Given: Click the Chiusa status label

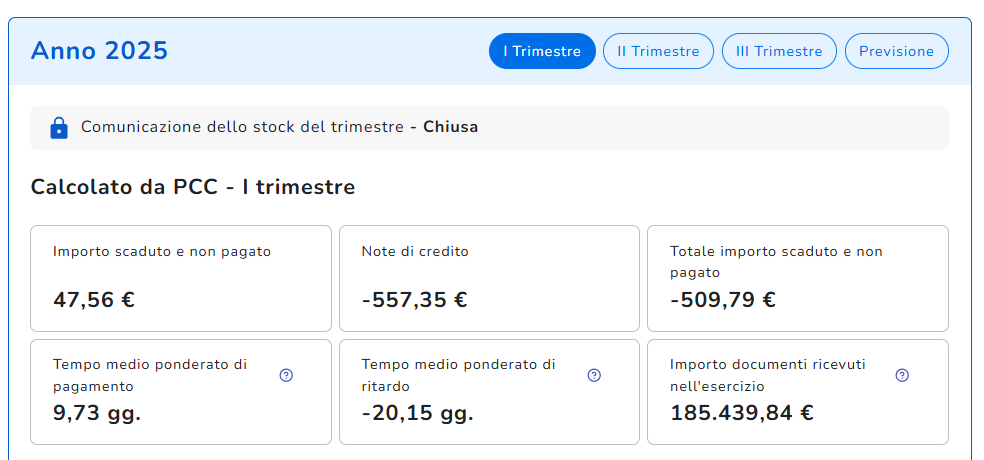Looking at the screenshot, I should click(450, 128).
